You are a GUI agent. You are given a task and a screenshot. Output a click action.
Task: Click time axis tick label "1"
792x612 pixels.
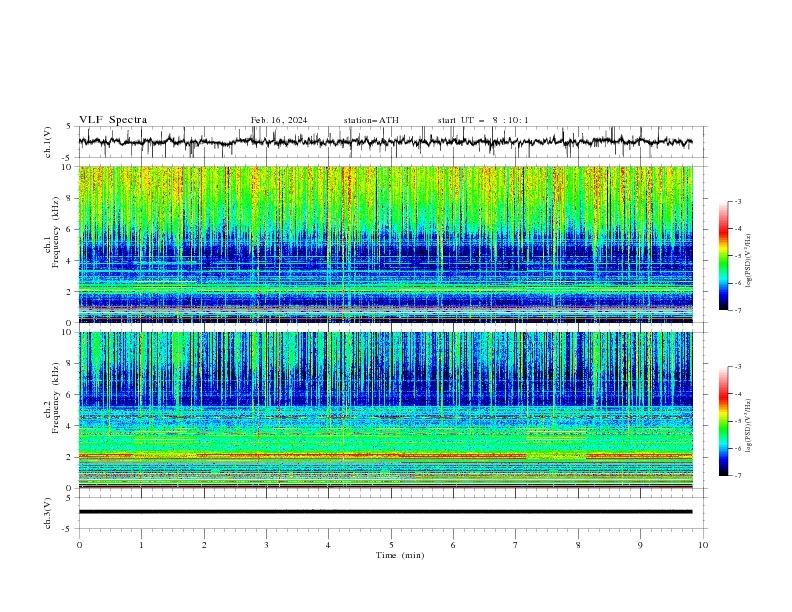click(x=141, y=545)
